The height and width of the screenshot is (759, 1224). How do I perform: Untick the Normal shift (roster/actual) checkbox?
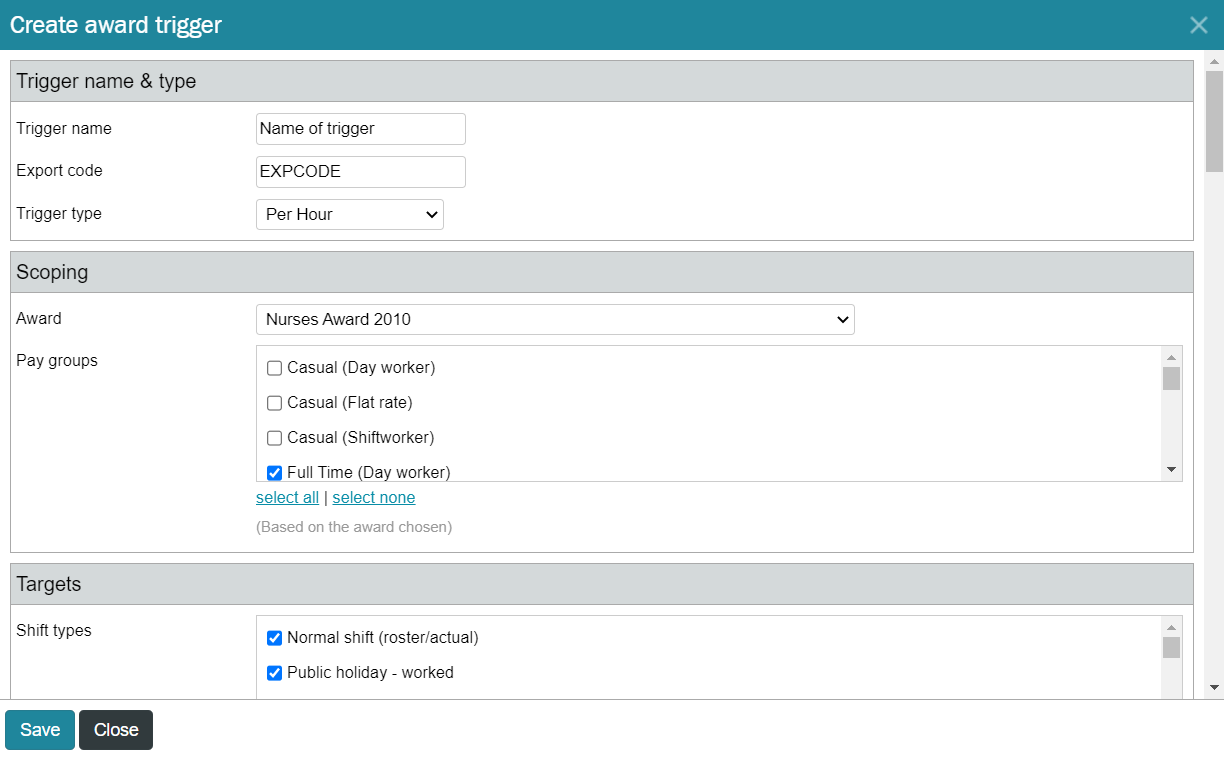pyautogui.click(x=274, y=638)
